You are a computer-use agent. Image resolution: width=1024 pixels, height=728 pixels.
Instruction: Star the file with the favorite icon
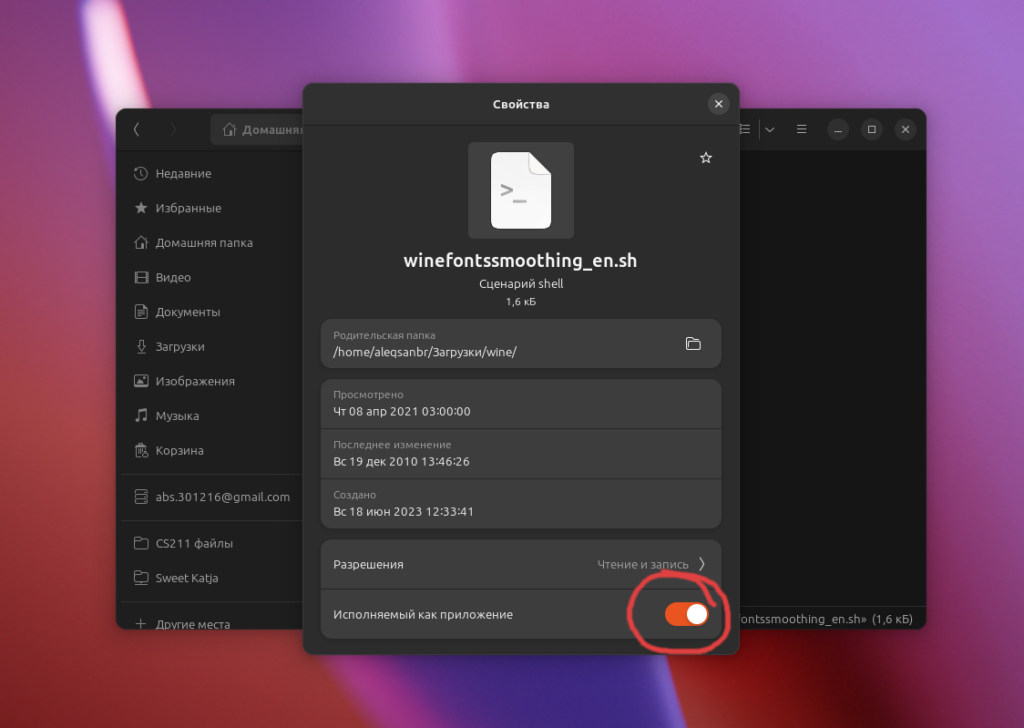pos(706,158)
